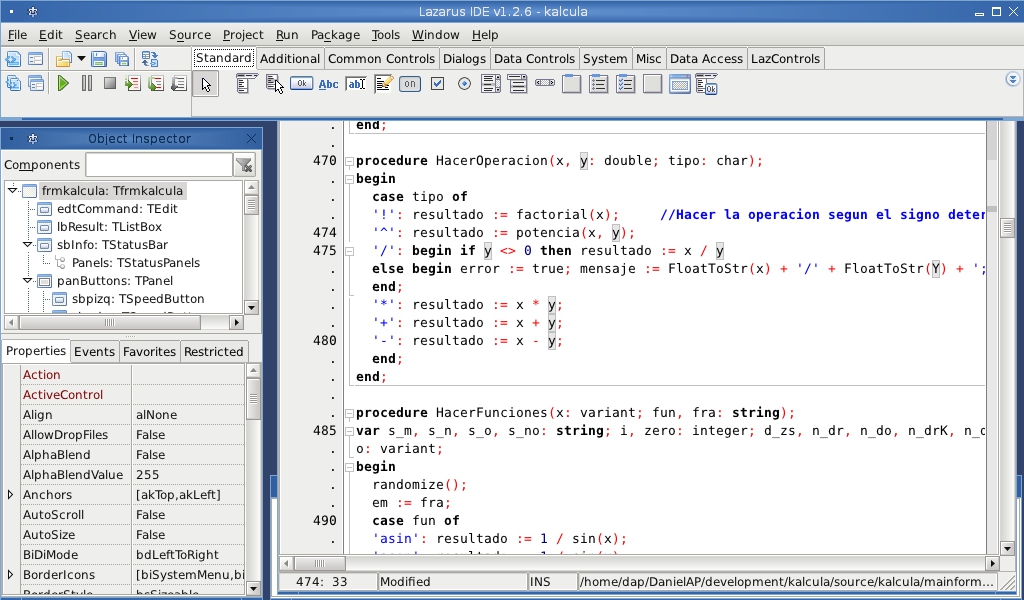Screen dimensions: 1024x600
Task: Toggle between form and unit view icon
Action: (150, 59)
